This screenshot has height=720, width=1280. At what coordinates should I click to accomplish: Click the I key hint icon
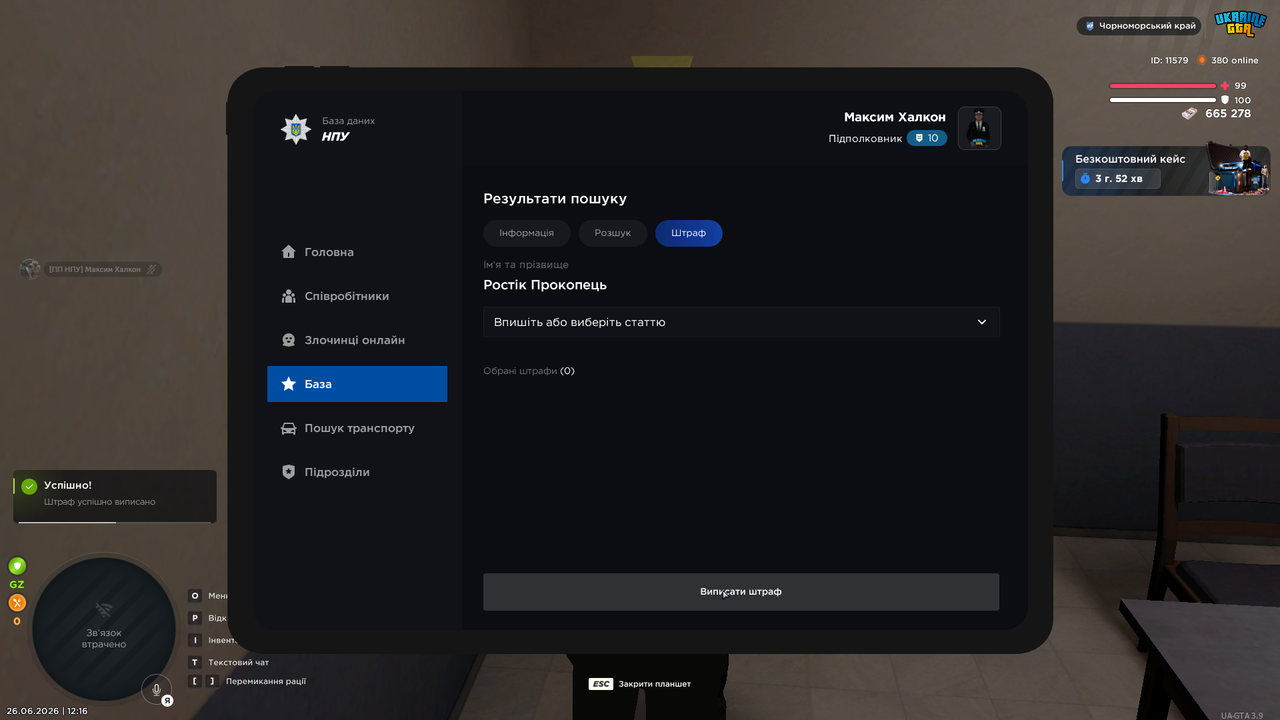pos(196,640)
